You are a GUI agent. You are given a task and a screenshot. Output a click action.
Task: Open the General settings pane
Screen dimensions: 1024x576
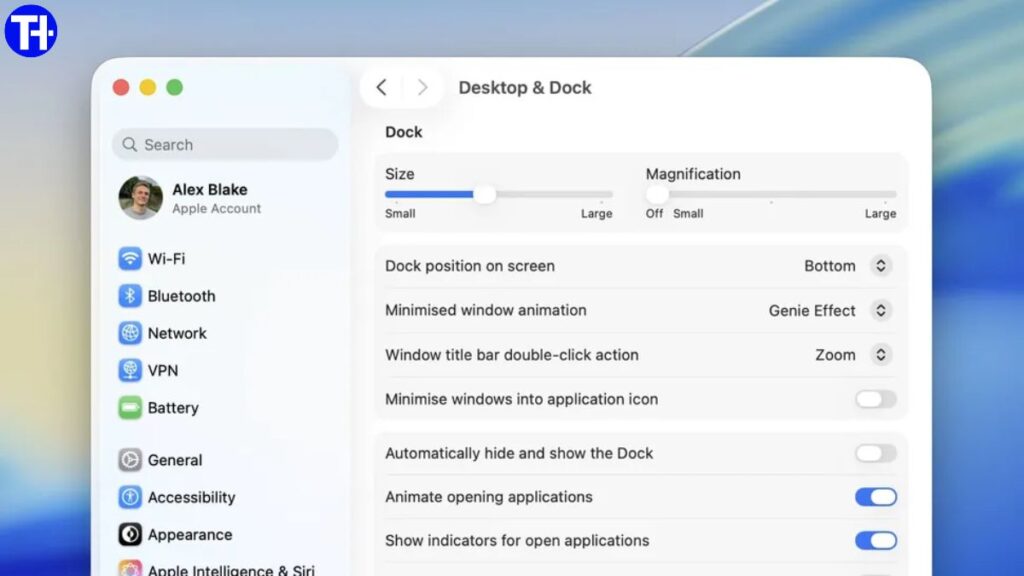(131, 460)
